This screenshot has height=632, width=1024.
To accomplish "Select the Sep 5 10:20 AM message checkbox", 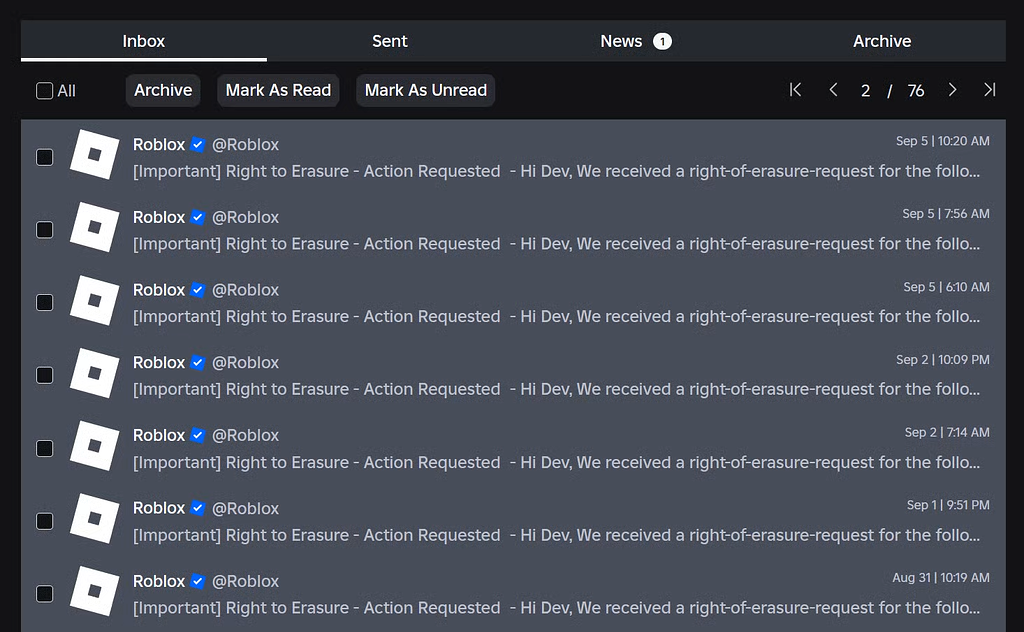I will point(45,157).
